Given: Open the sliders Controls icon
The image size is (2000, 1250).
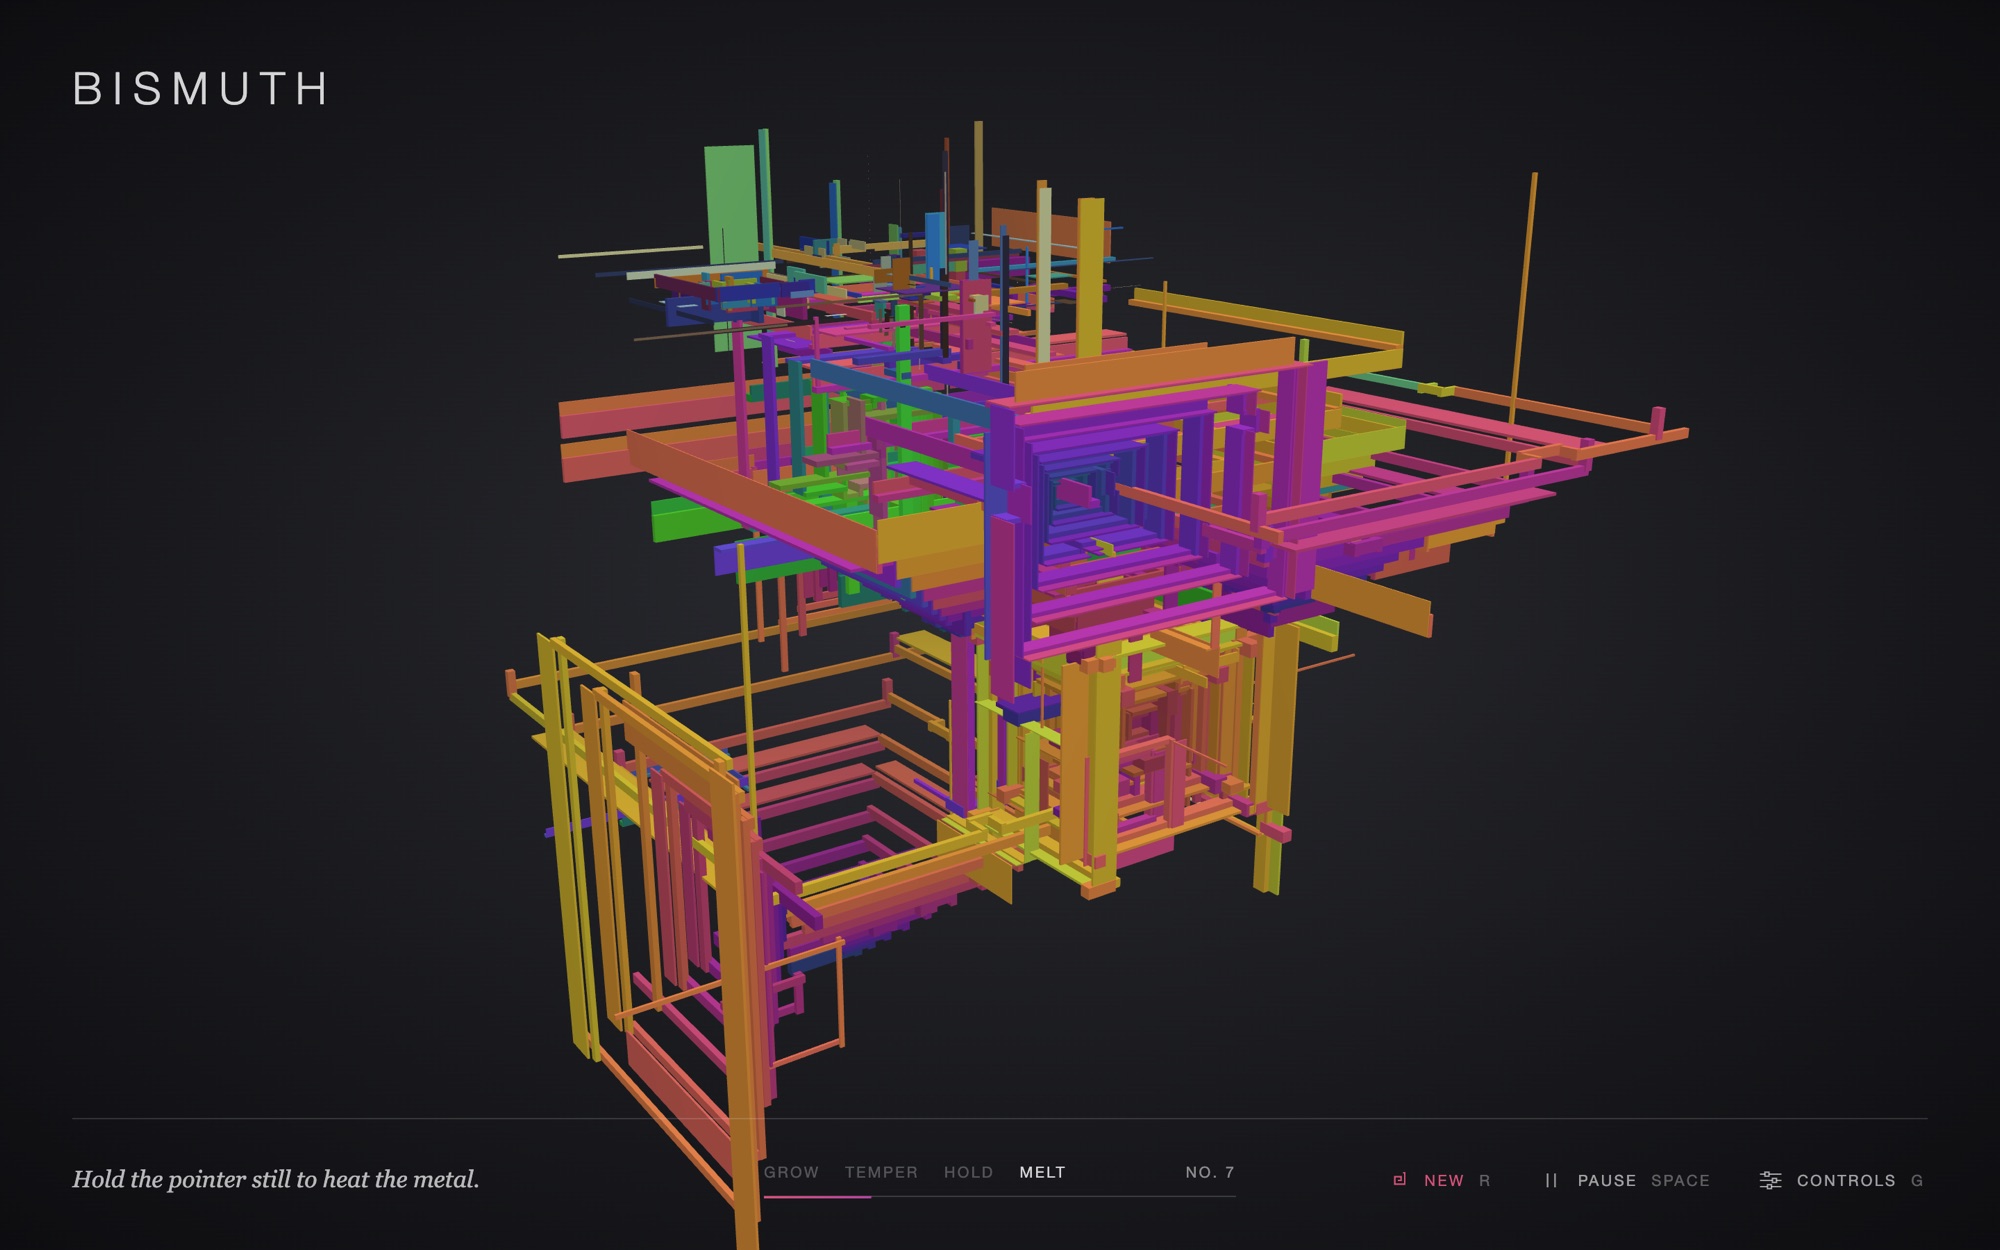Looking at the screenshot, I should 1770,1181.
